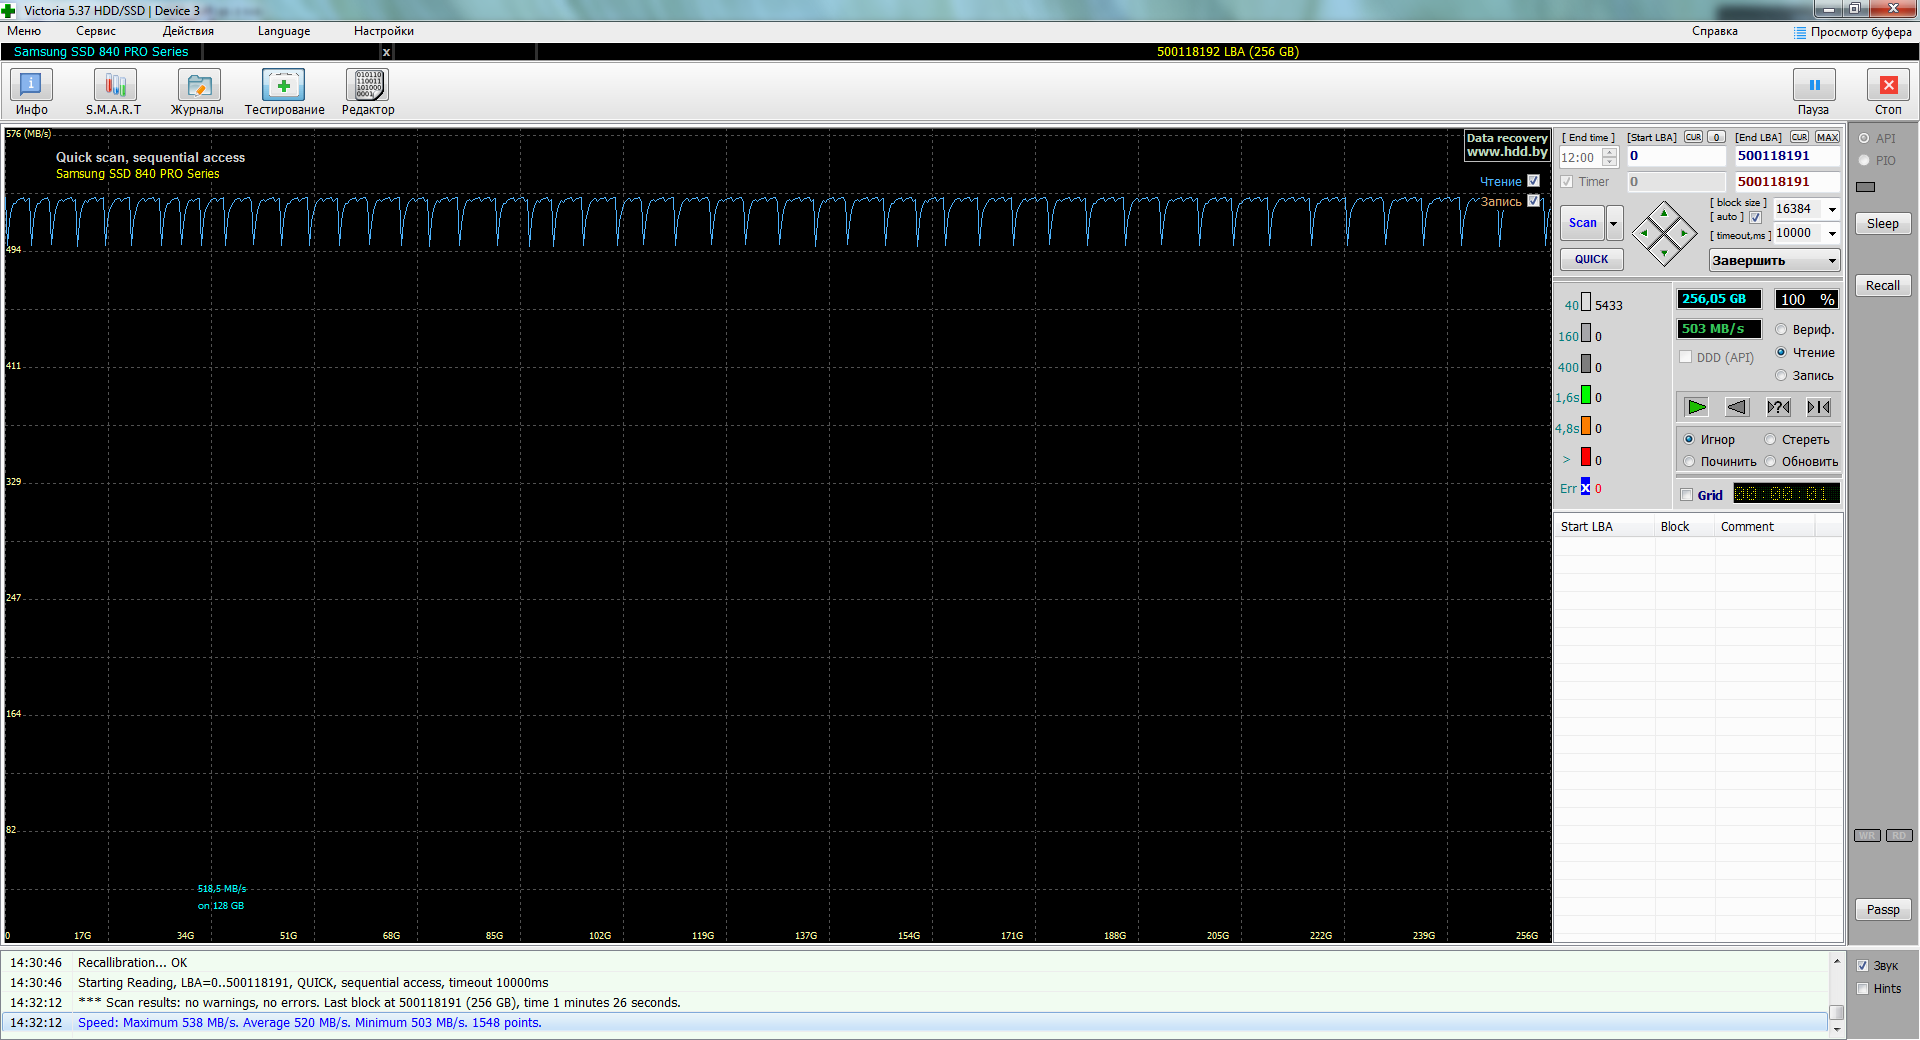Enable the Звук sound checkbox
This screenshot has height=1040, width=1920.
tap(1863, 966)
